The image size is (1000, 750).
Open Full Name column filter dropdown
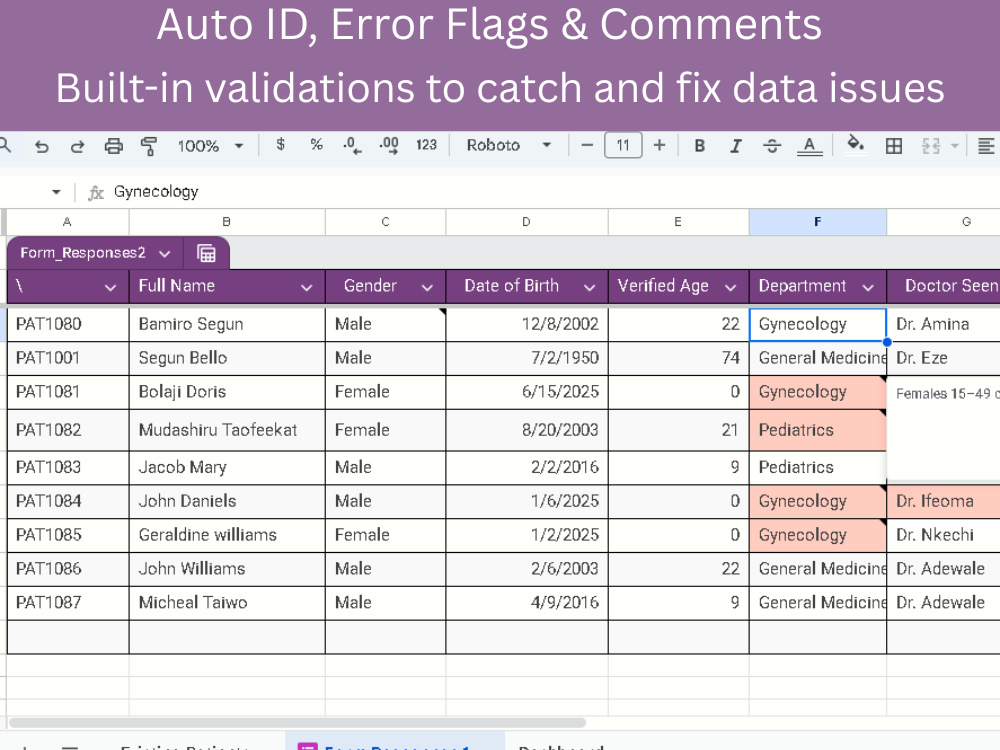307,288
